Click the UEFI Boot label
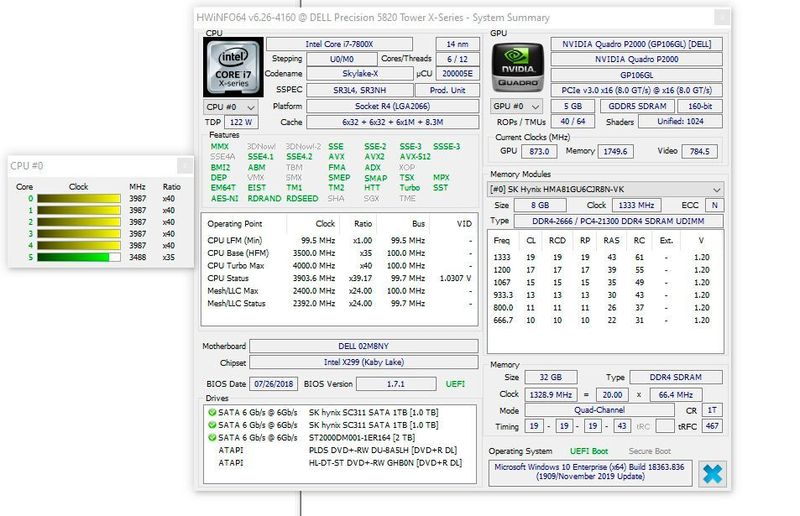This screenshot has width=800, height=516. click(x=588, y=451)
